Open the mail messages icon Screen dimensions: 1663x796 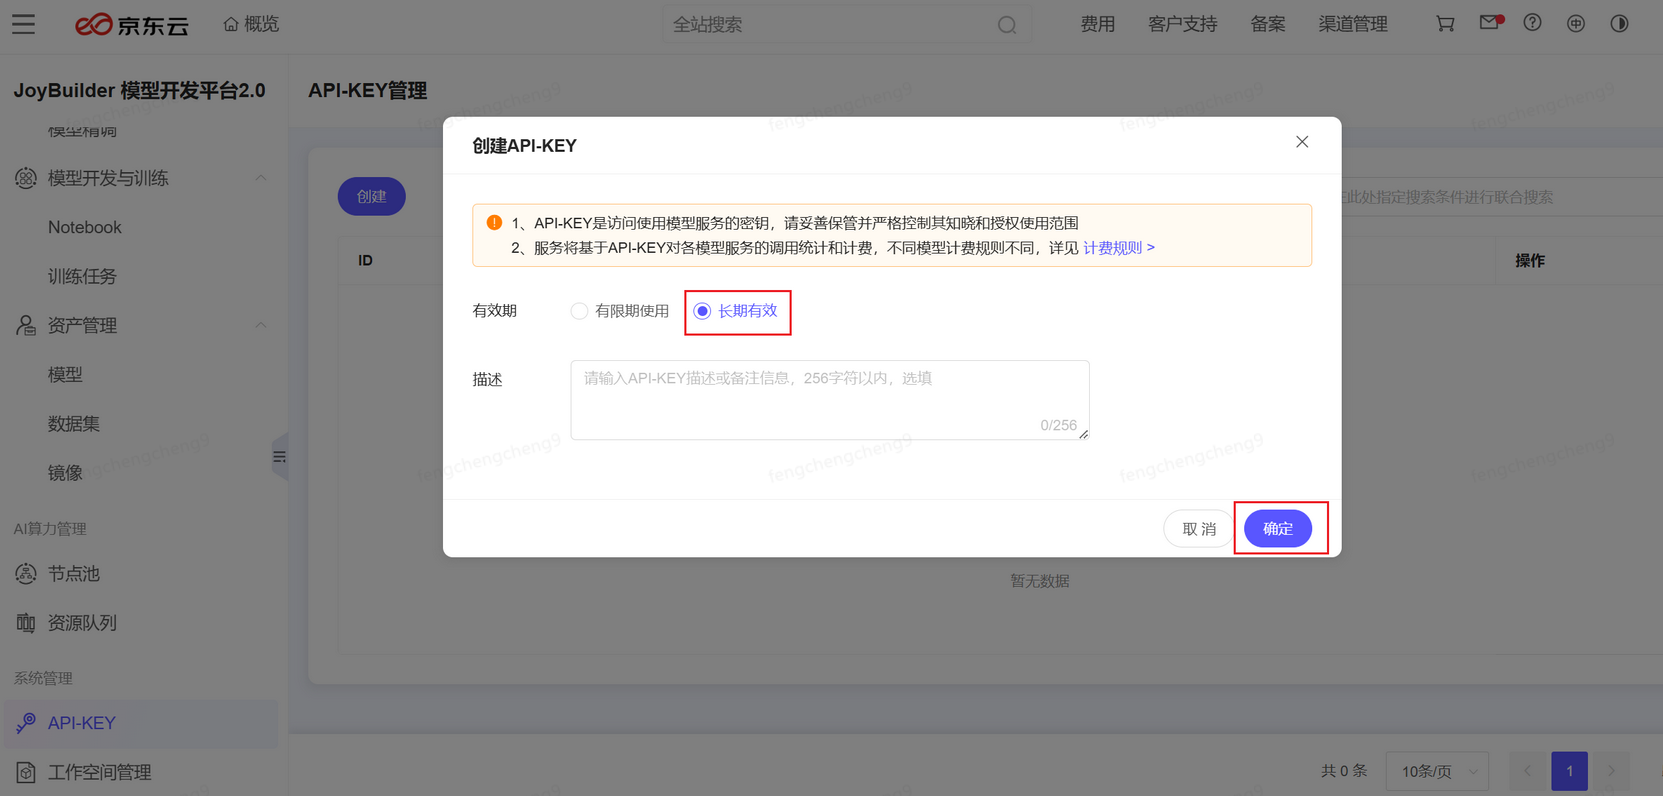[1490, 22]
